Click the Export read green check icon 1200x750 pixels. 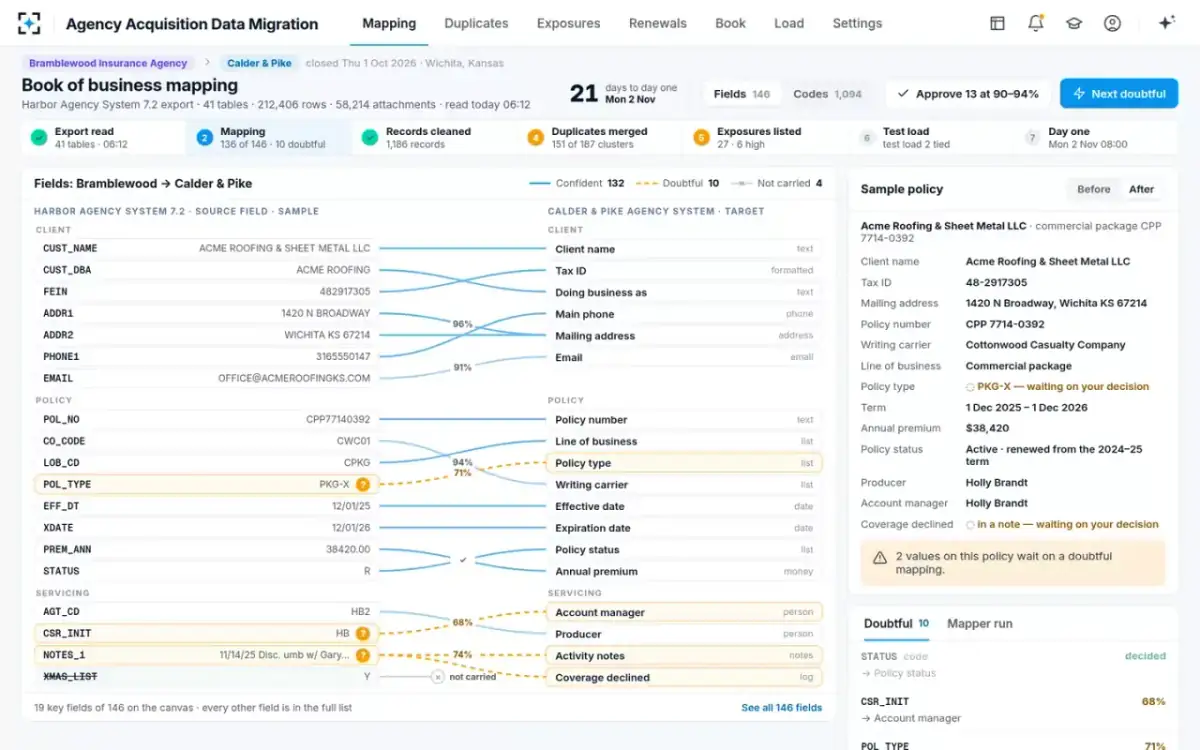click(x=38, y=137)
